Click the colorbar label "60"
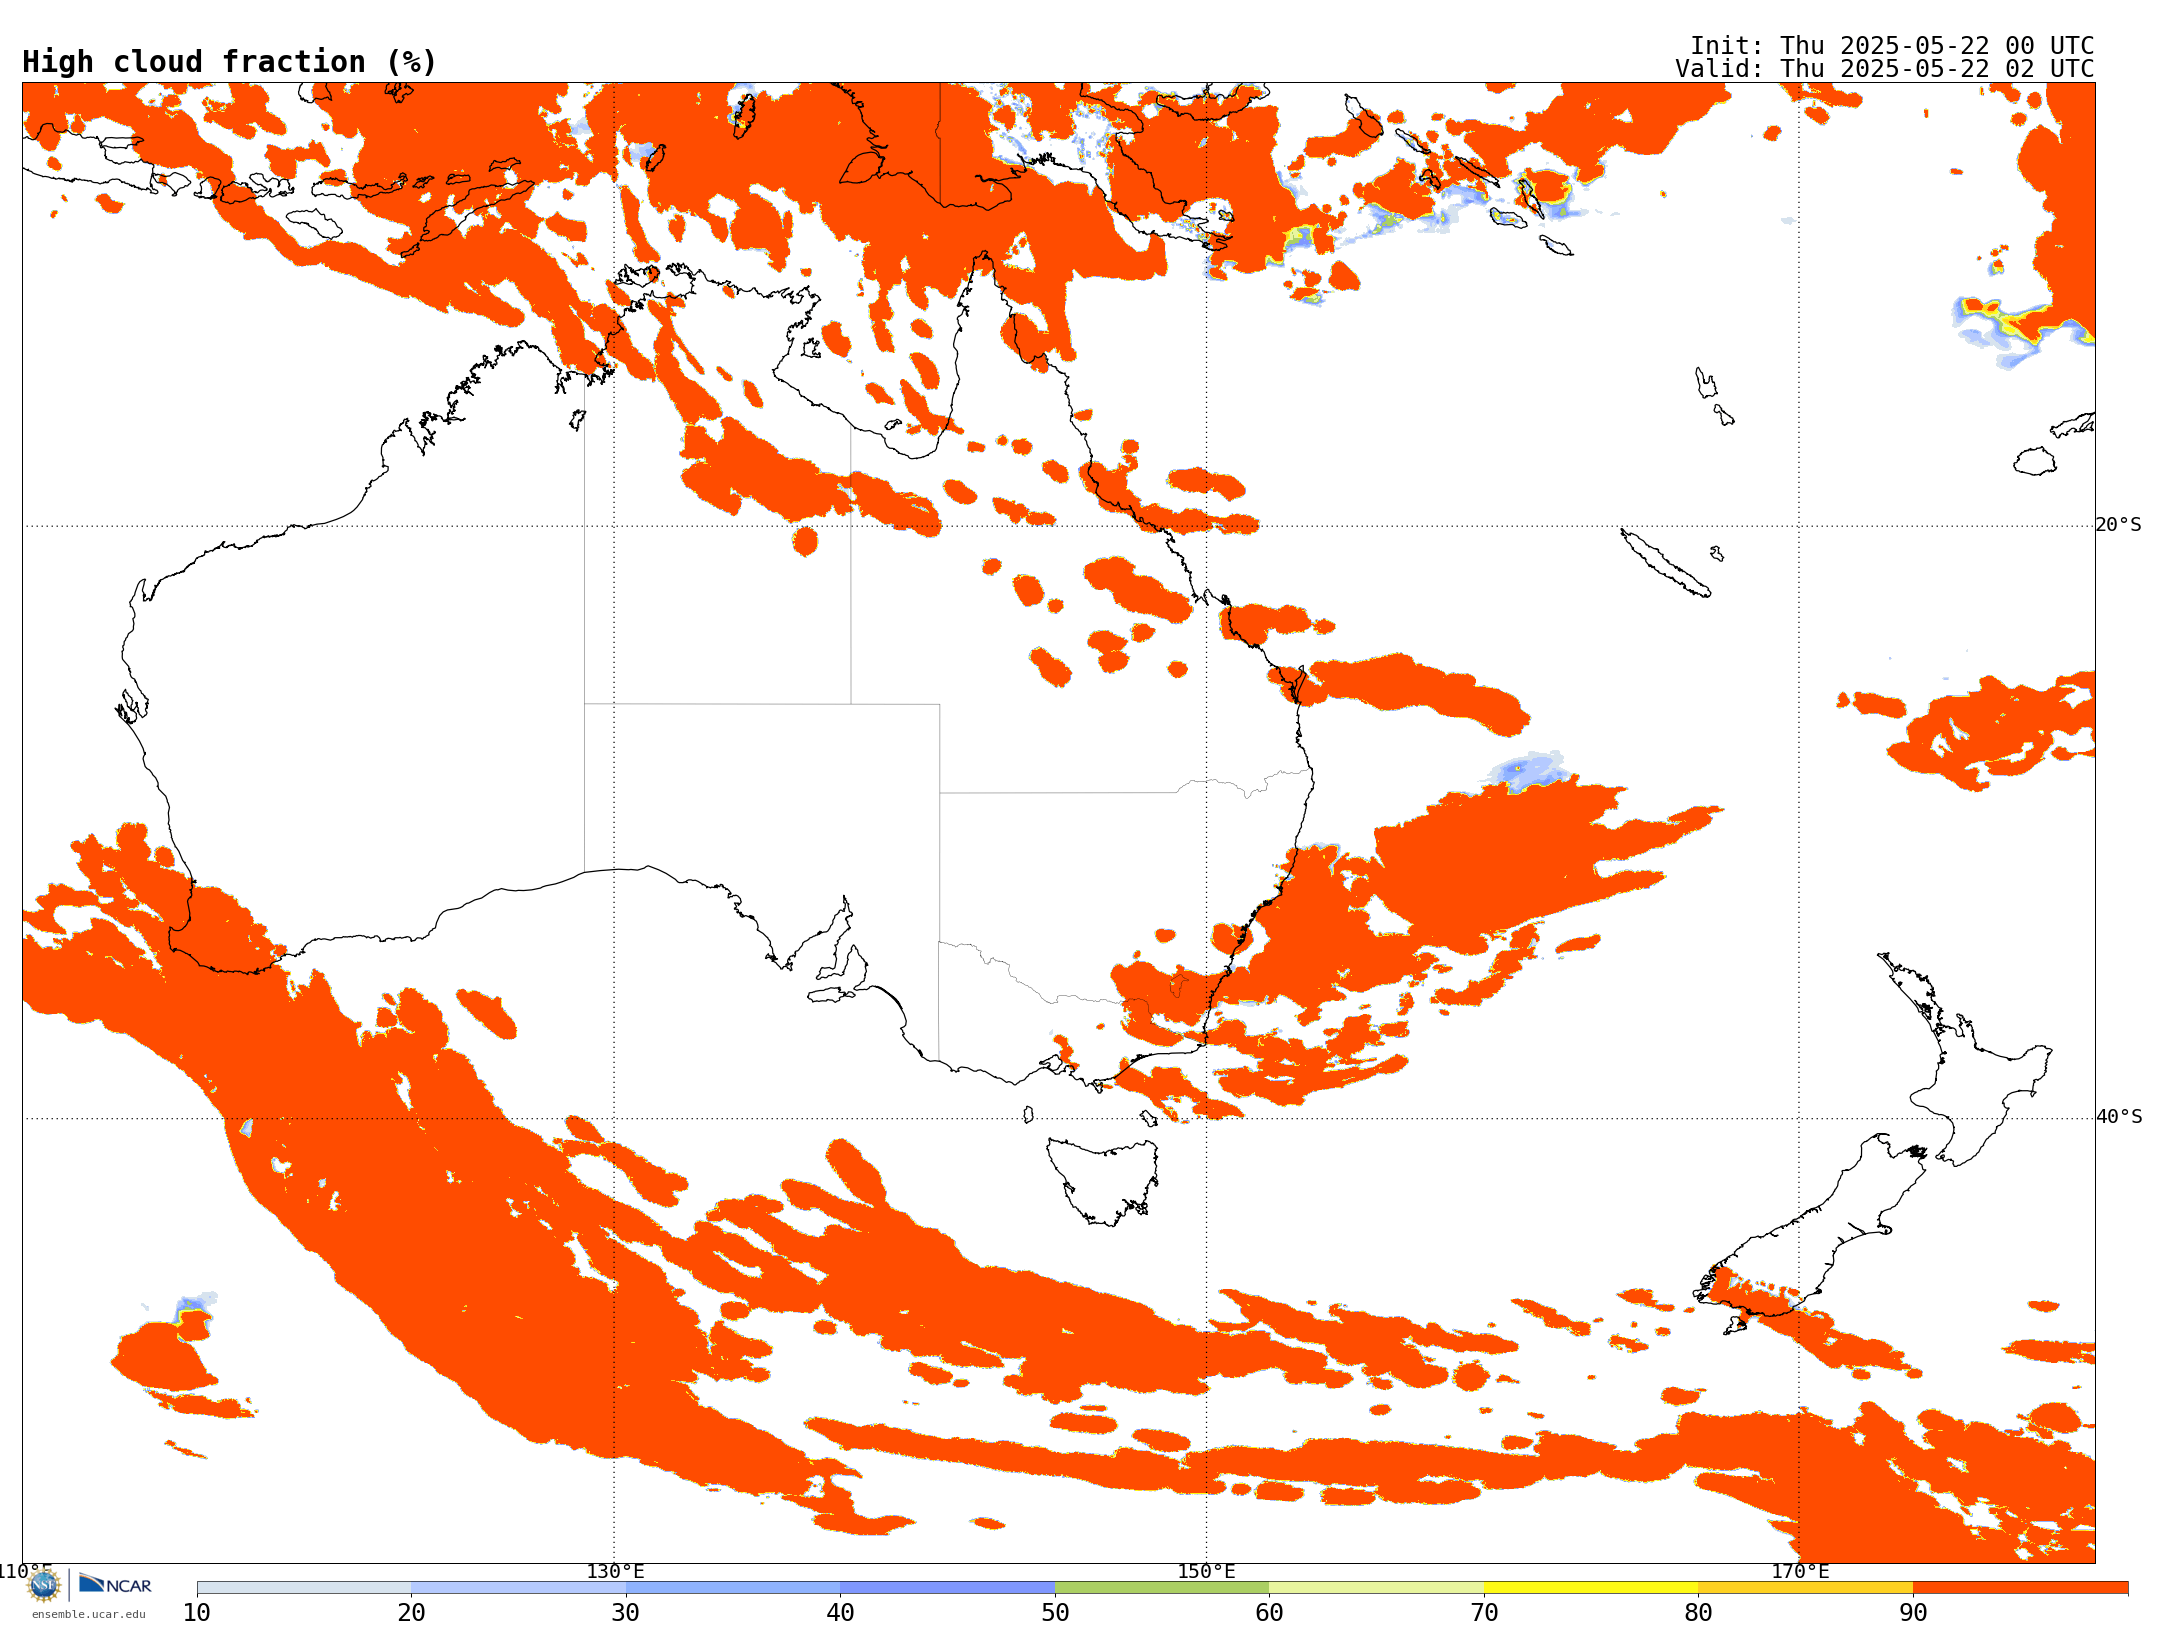 tap(1269, 1613)
